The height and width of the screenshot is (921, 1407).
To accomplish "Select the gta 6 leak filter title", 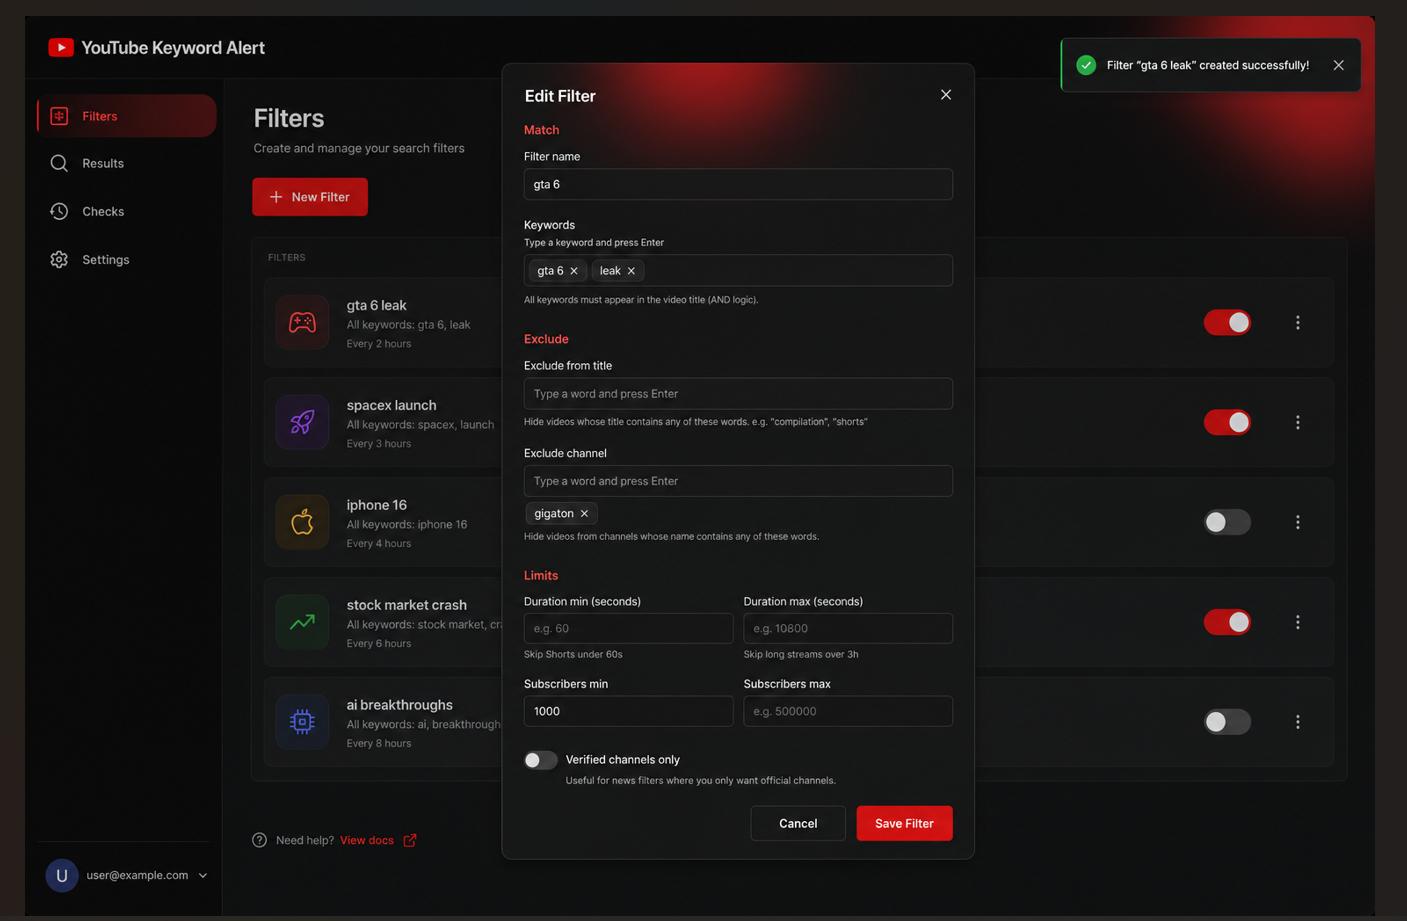I will point(377,305).
